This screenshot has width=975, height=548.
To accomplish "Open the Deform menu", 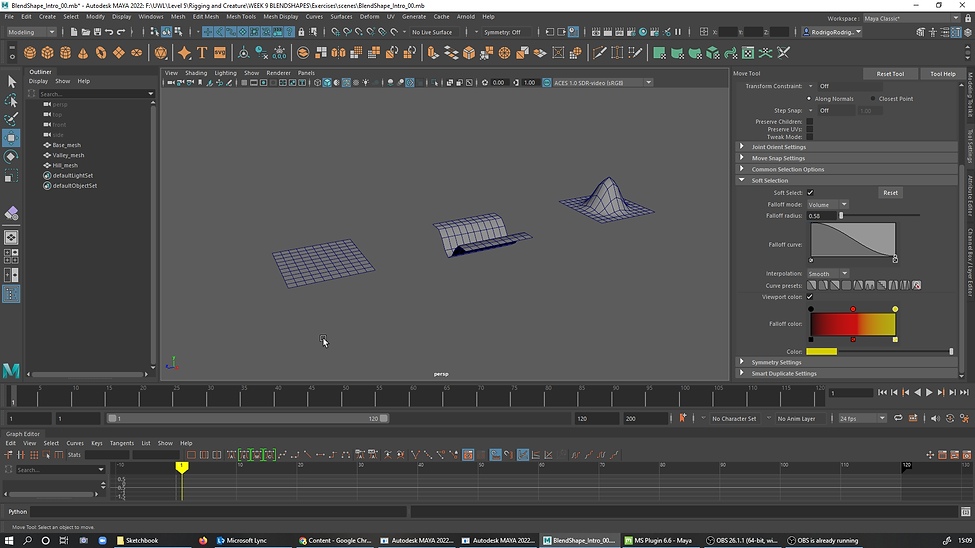I will click(x=369, y=17).
